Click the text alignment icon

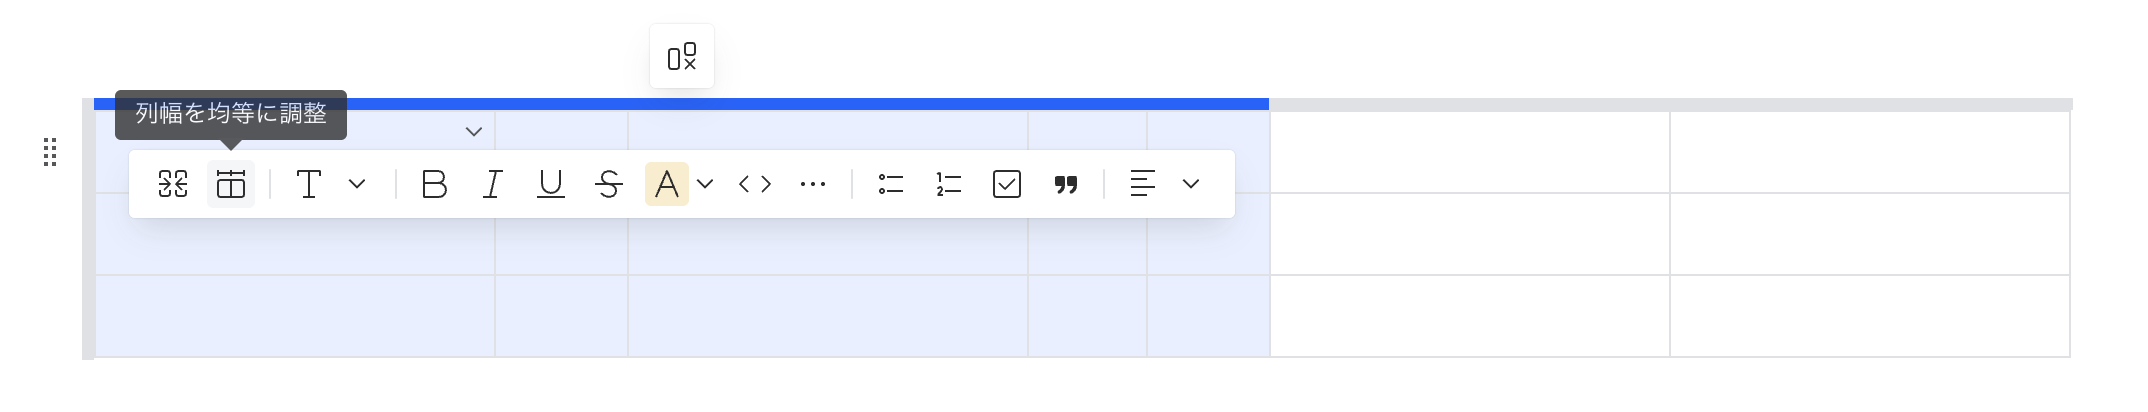click(1143, 184)
